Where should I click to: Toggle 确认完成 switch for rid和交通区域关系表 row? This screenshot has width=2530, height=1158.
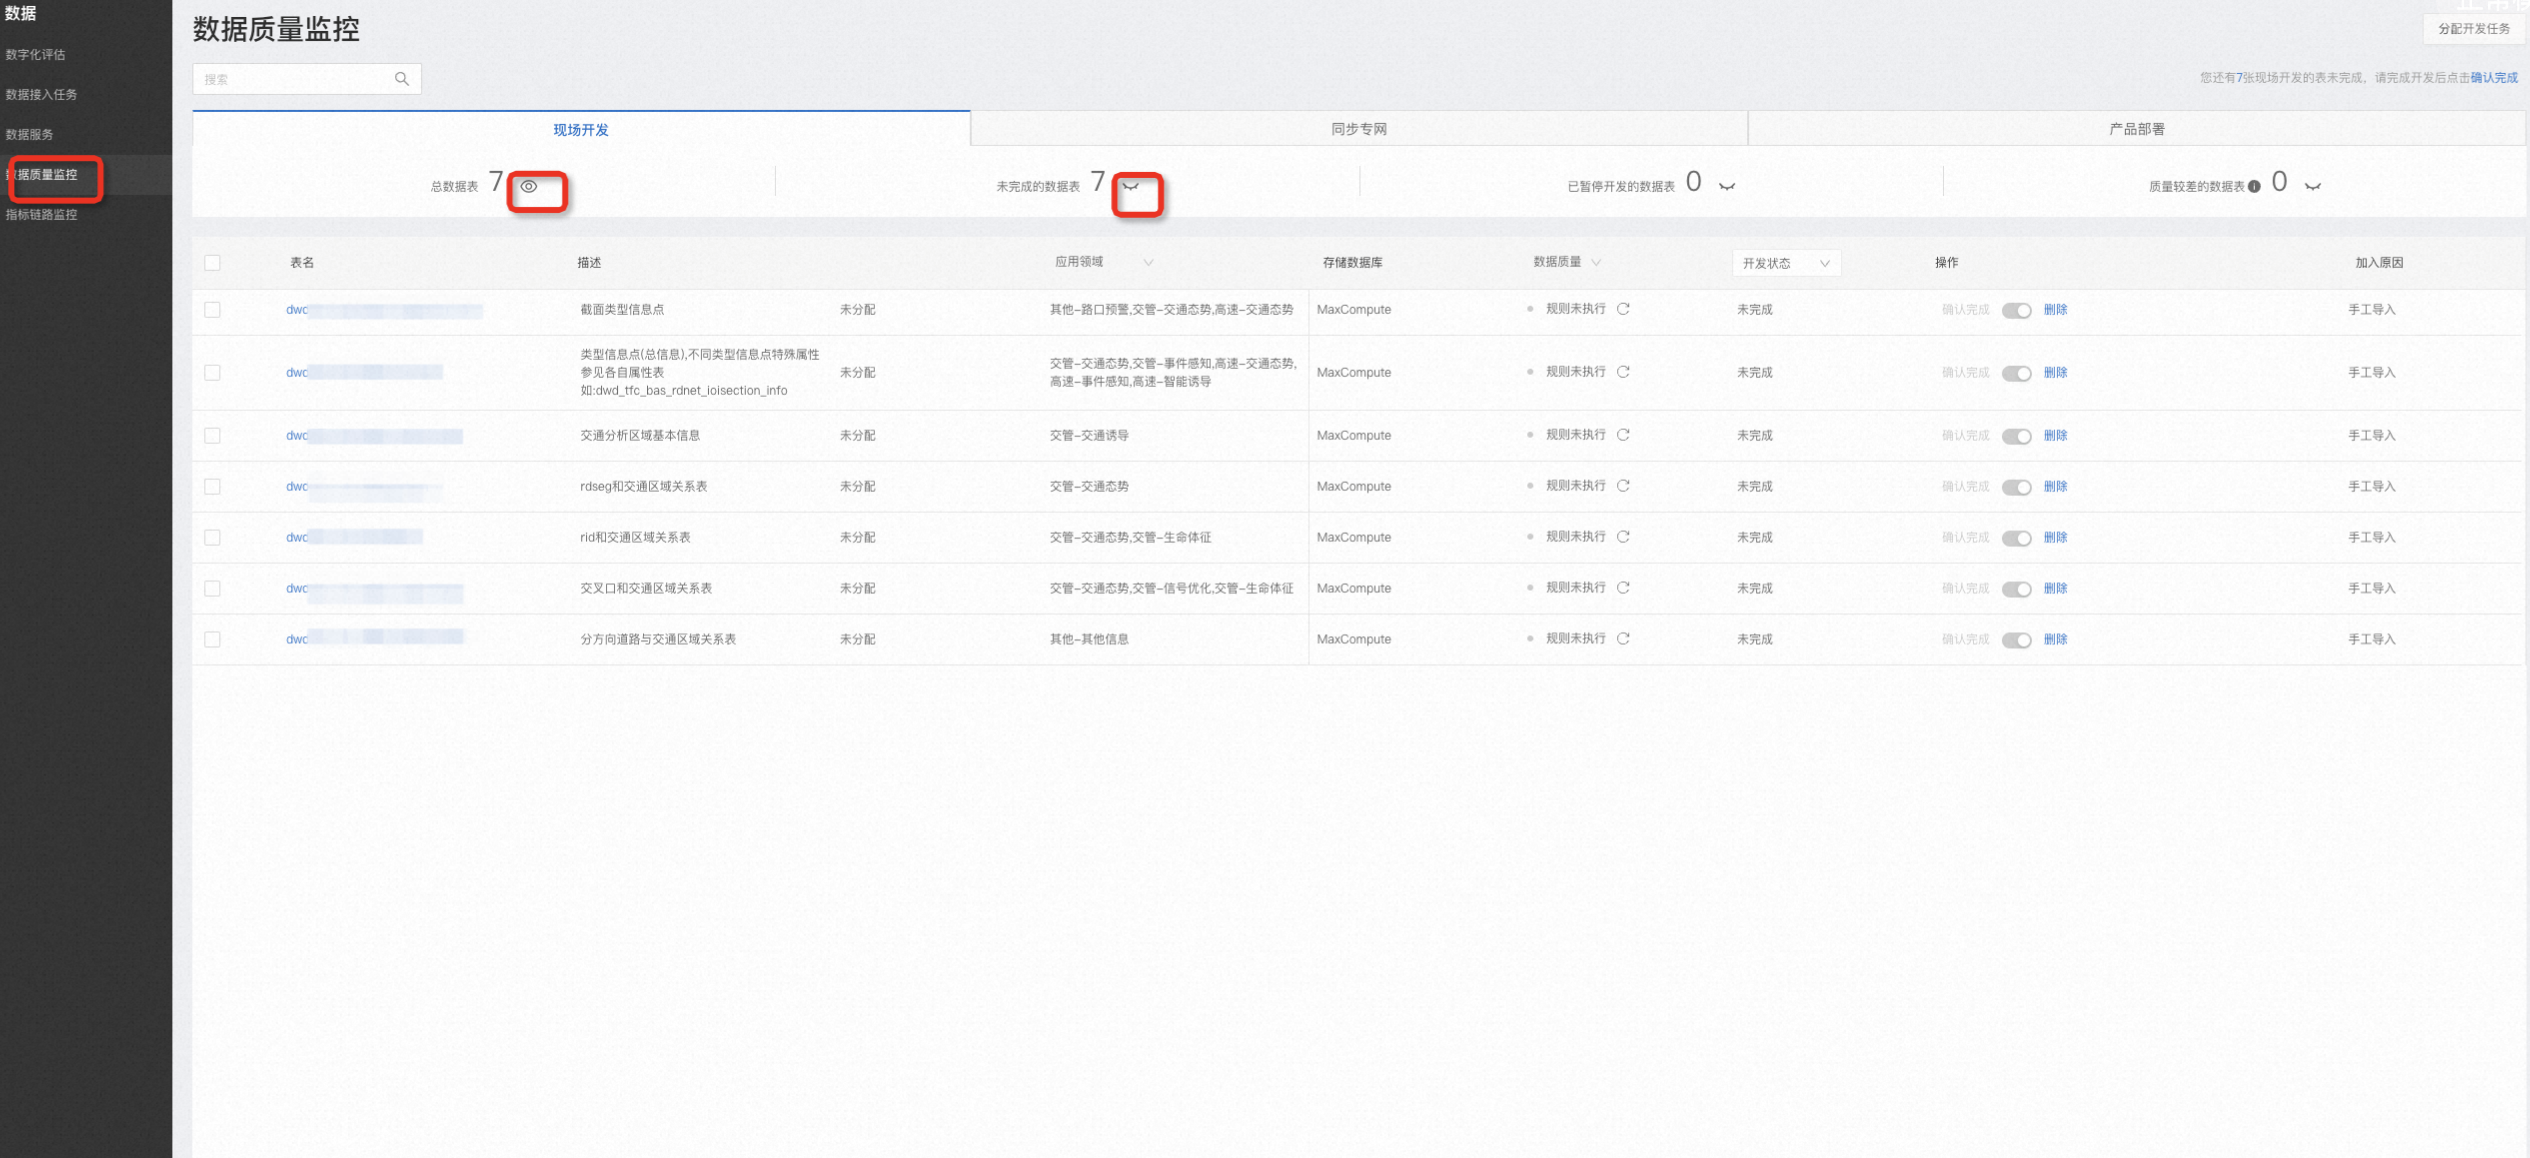coord(2016,539)
